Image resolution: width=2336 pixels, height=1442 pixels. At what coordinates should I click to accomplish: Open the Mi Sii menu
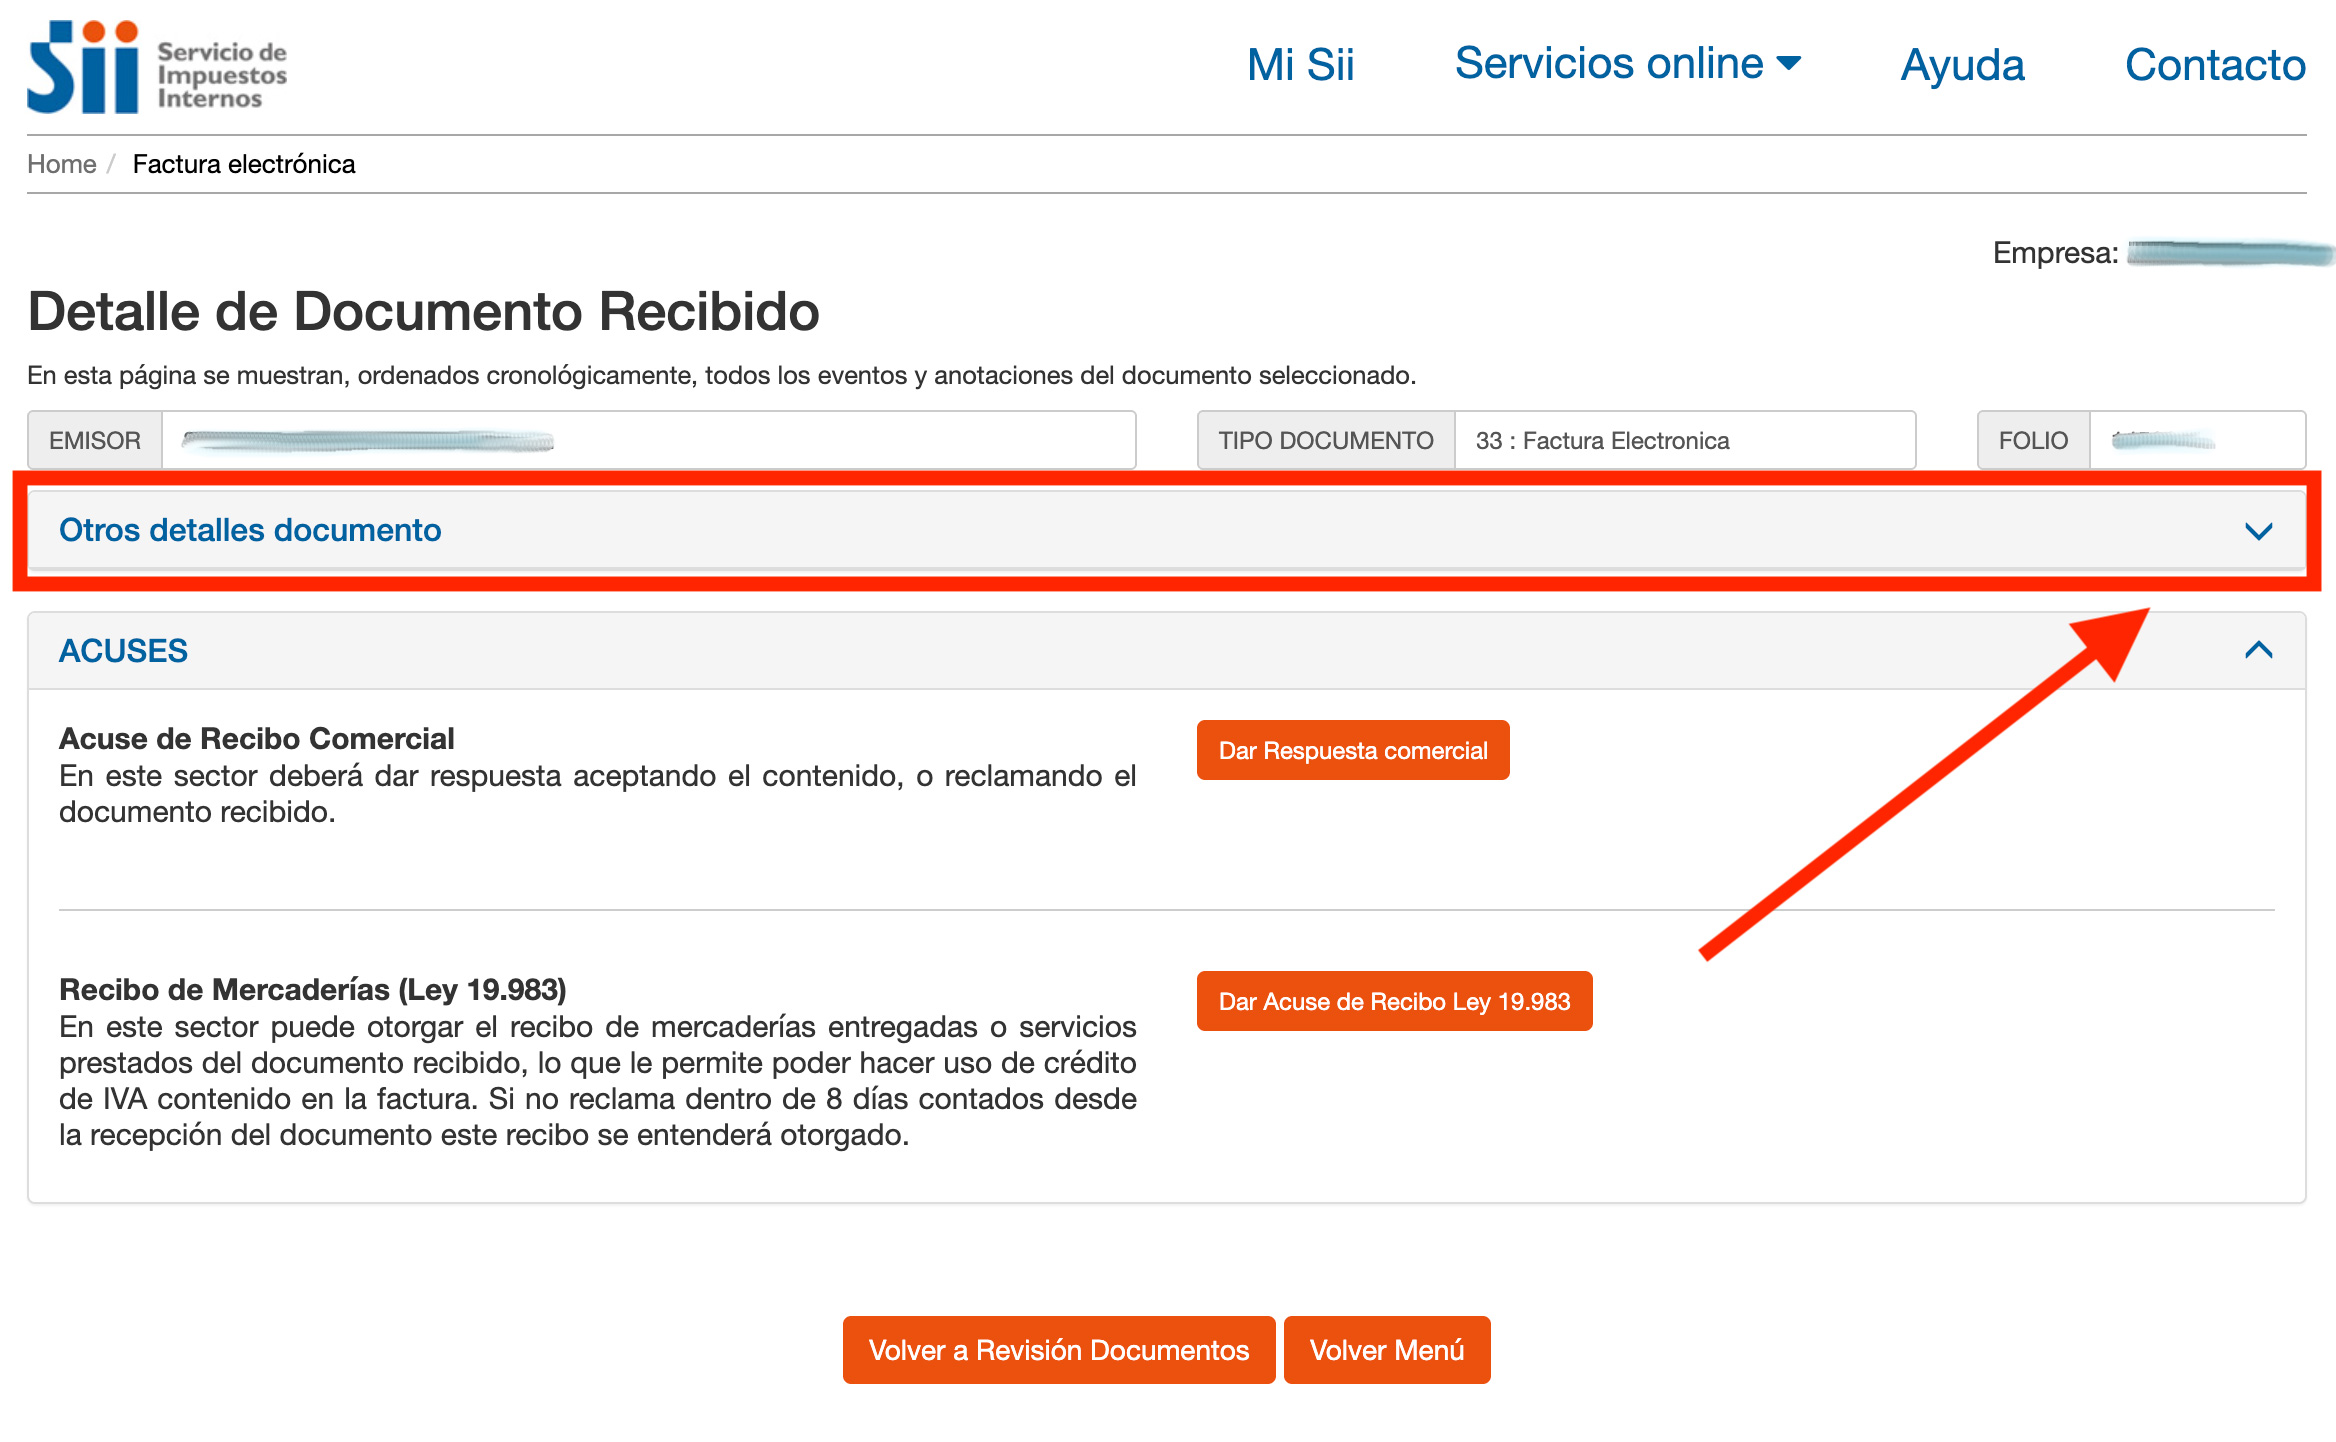coord(1300,65)
